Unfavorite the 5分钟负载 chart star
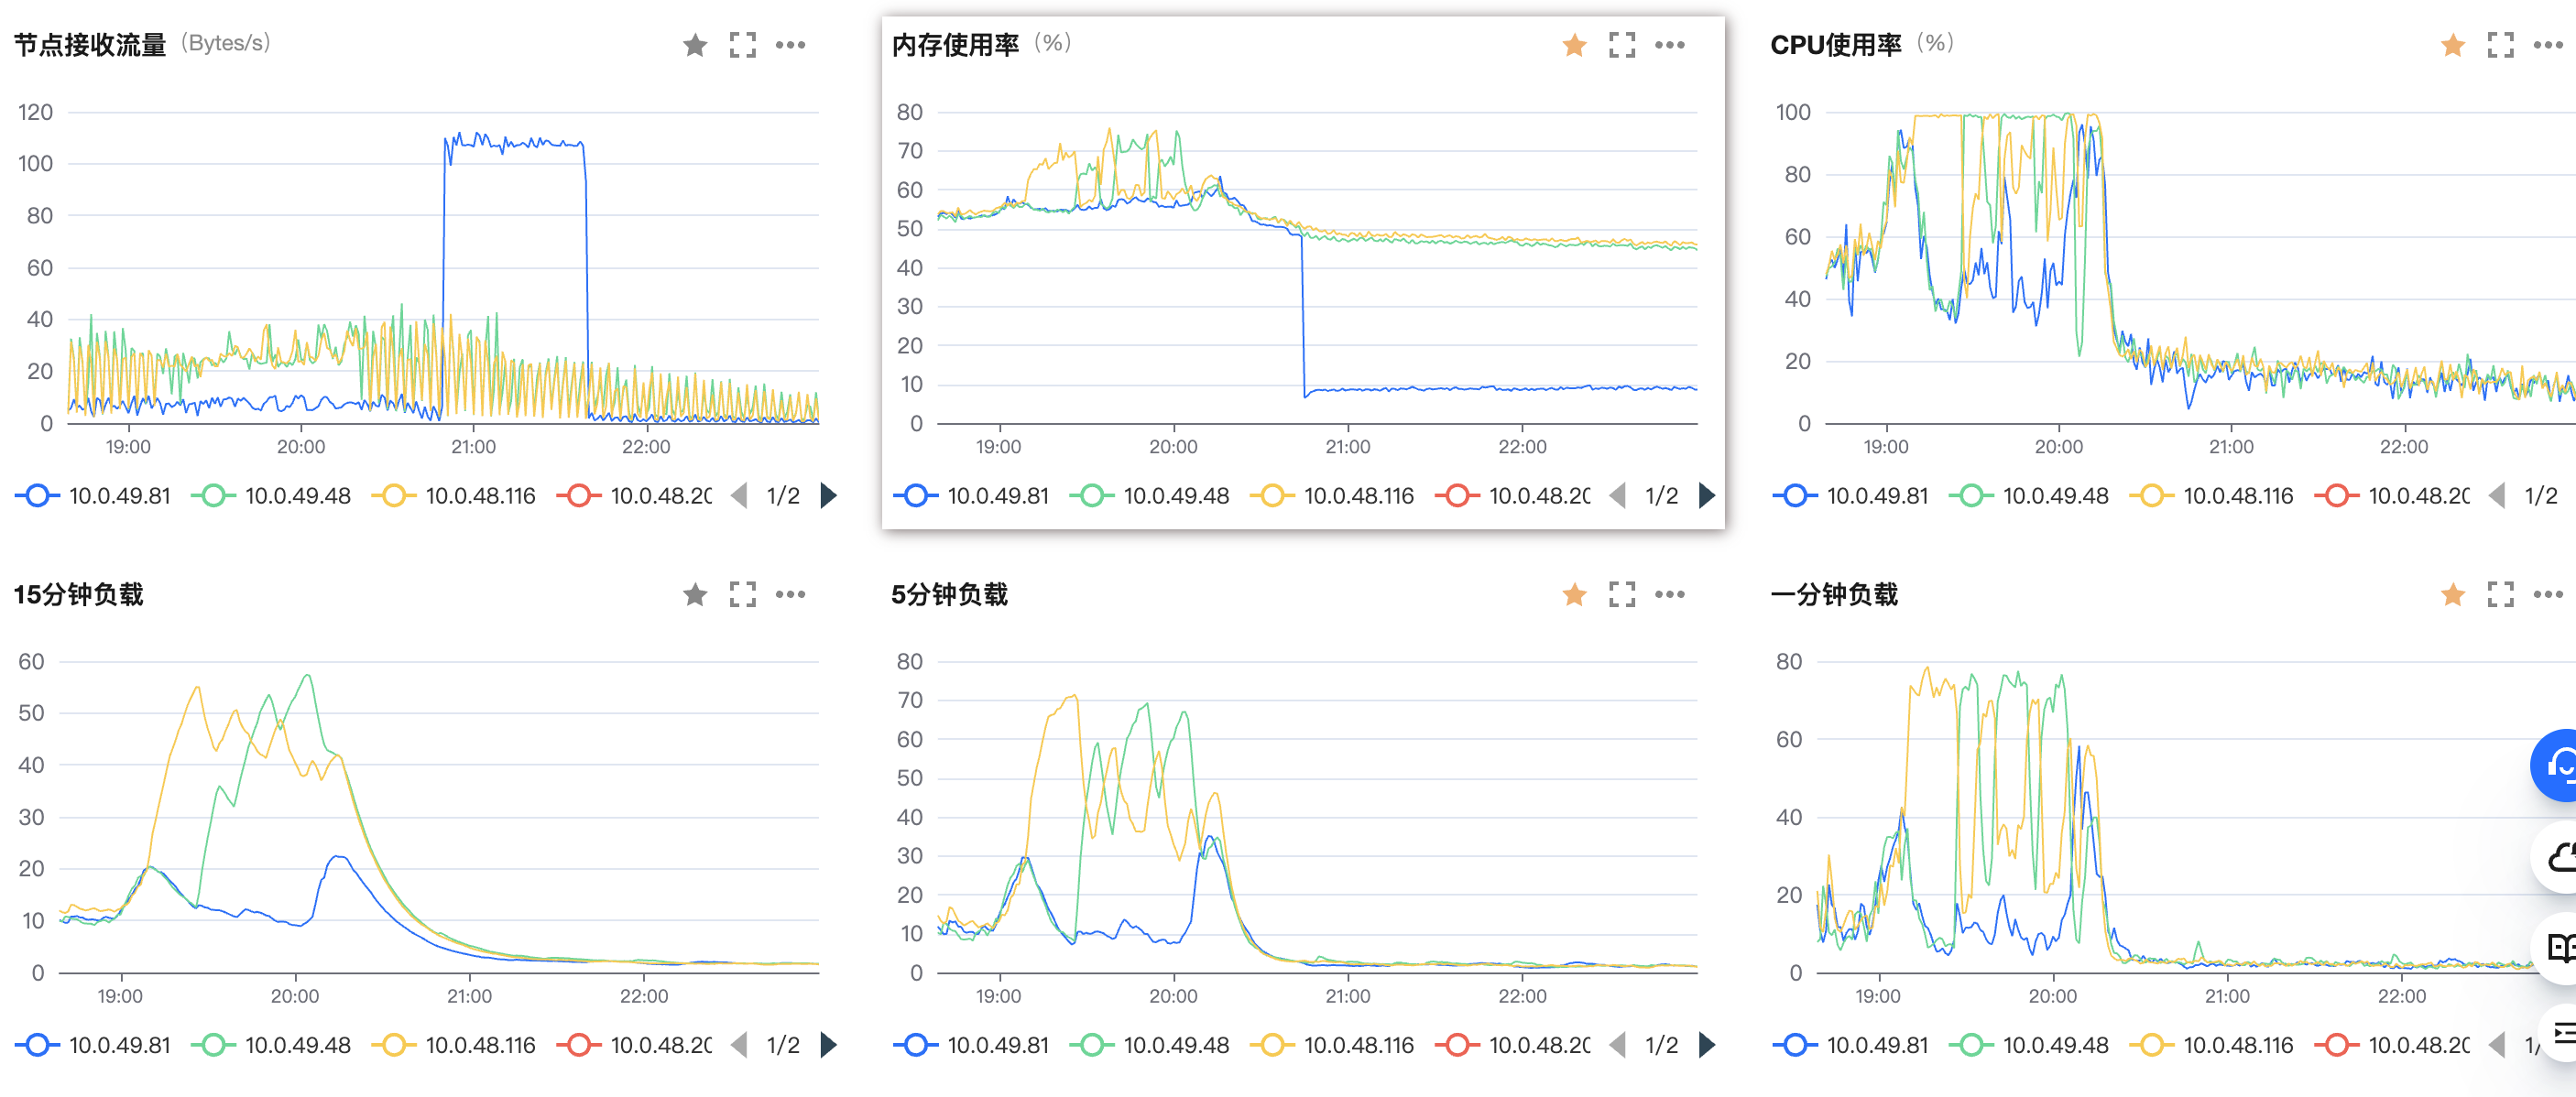Viewport: 2576px width, 1097px height. click(1574, 595)
